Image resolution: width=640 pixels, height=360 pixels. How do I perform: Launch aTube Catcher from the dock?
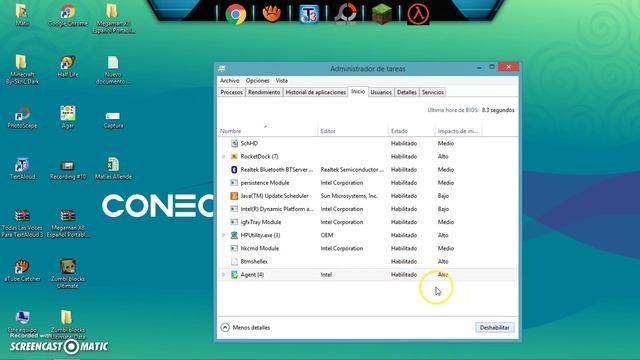(272, 14)
